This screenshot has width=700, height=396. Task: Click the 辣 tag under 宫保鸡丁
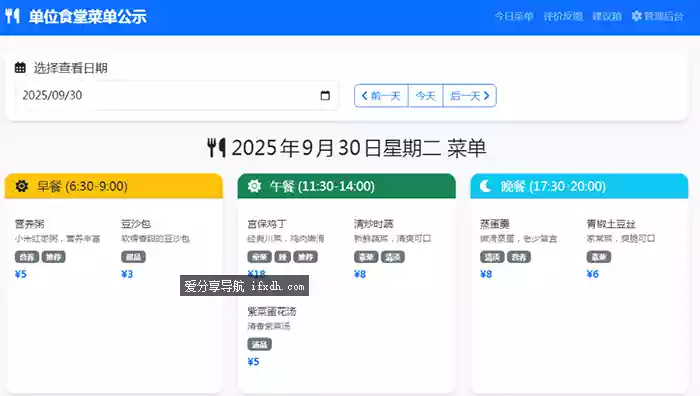point(283,257)
